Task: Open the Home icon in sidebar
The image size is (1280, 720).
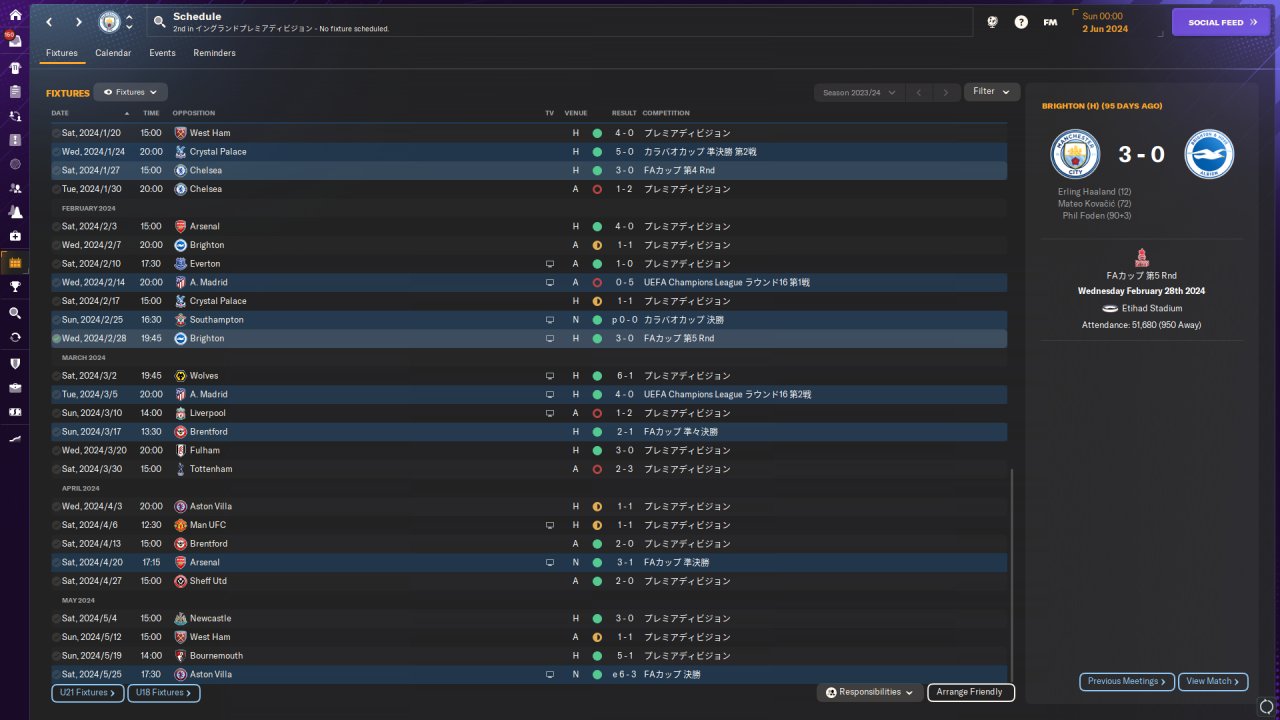Action: coord(15,15)
